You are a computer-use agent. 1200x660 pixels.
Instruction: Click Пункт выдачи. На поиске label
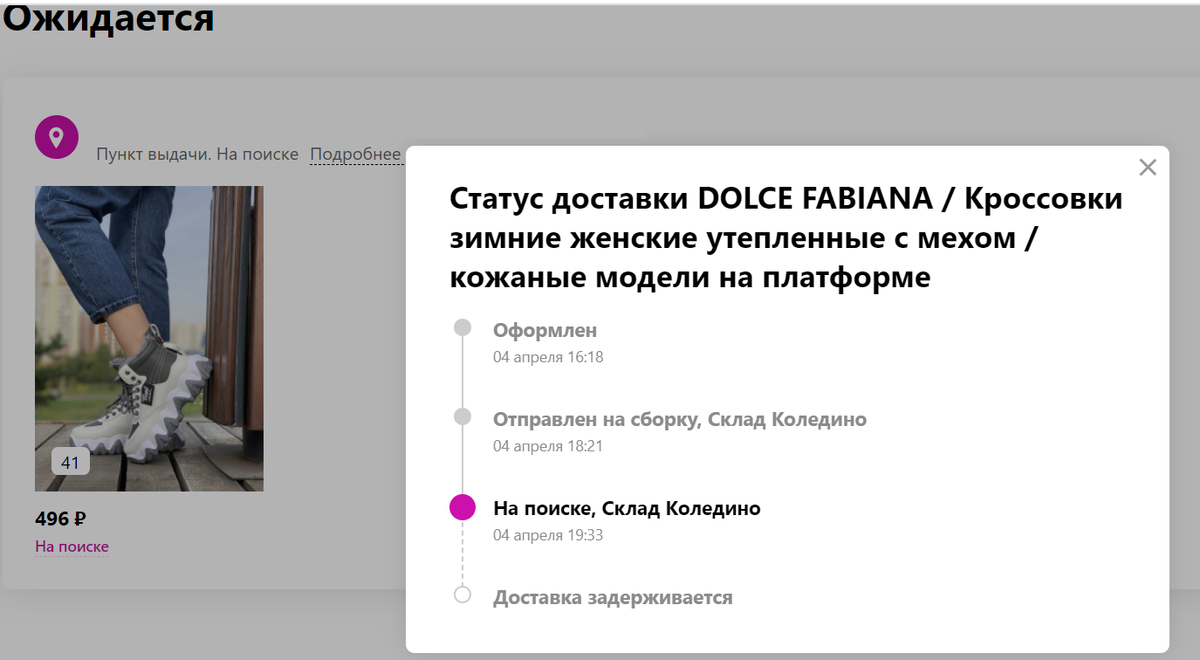click(197, 154)
